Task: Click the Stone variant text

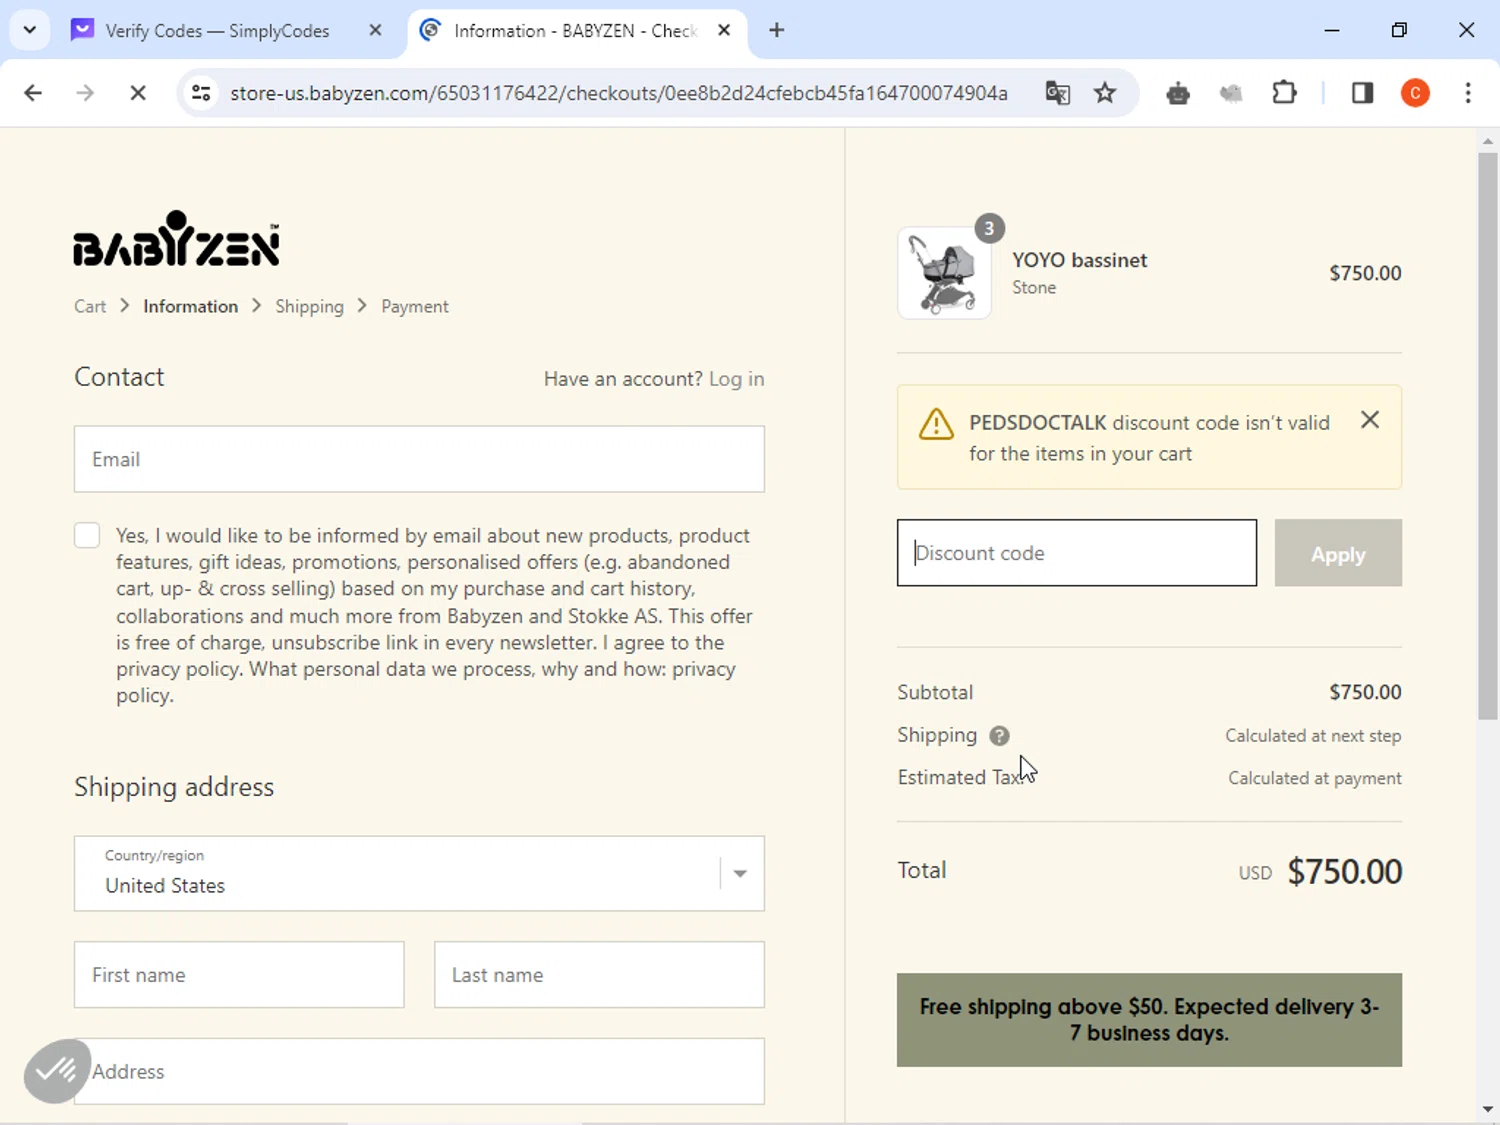Action: (x=1034, y=288)
